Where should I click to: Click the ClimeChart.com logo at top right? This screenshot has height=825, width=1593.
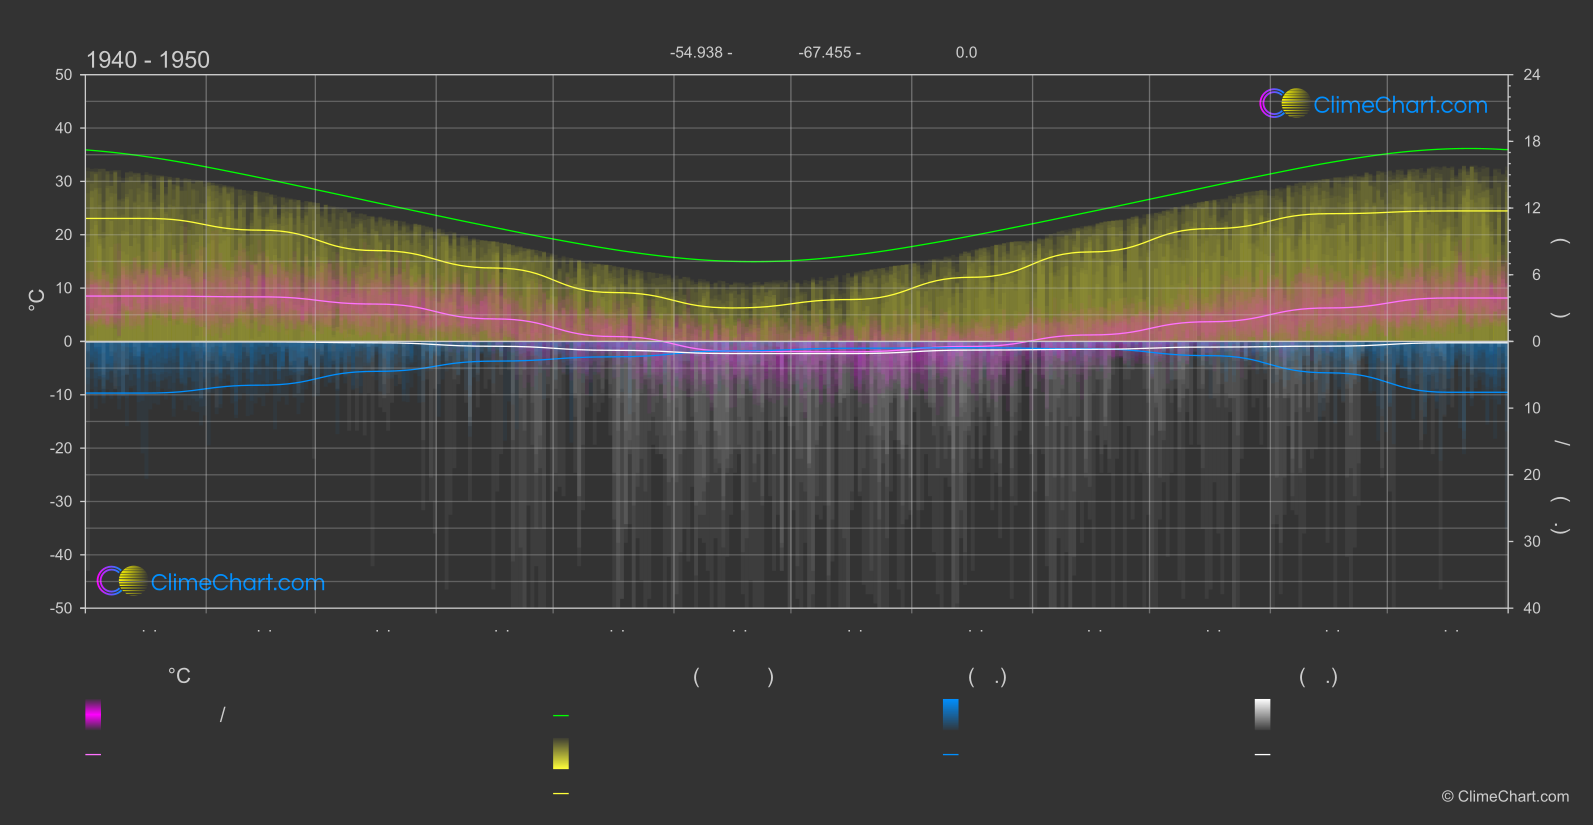tap(1373, 104)
